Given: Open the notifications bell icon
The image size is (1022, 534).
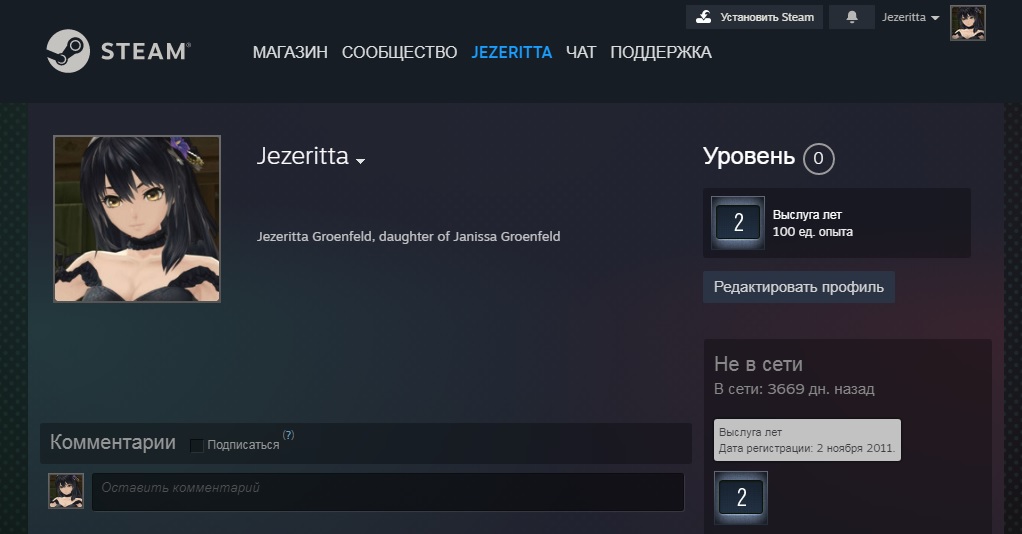Looking at the screenshot, I should pos(851,17).
